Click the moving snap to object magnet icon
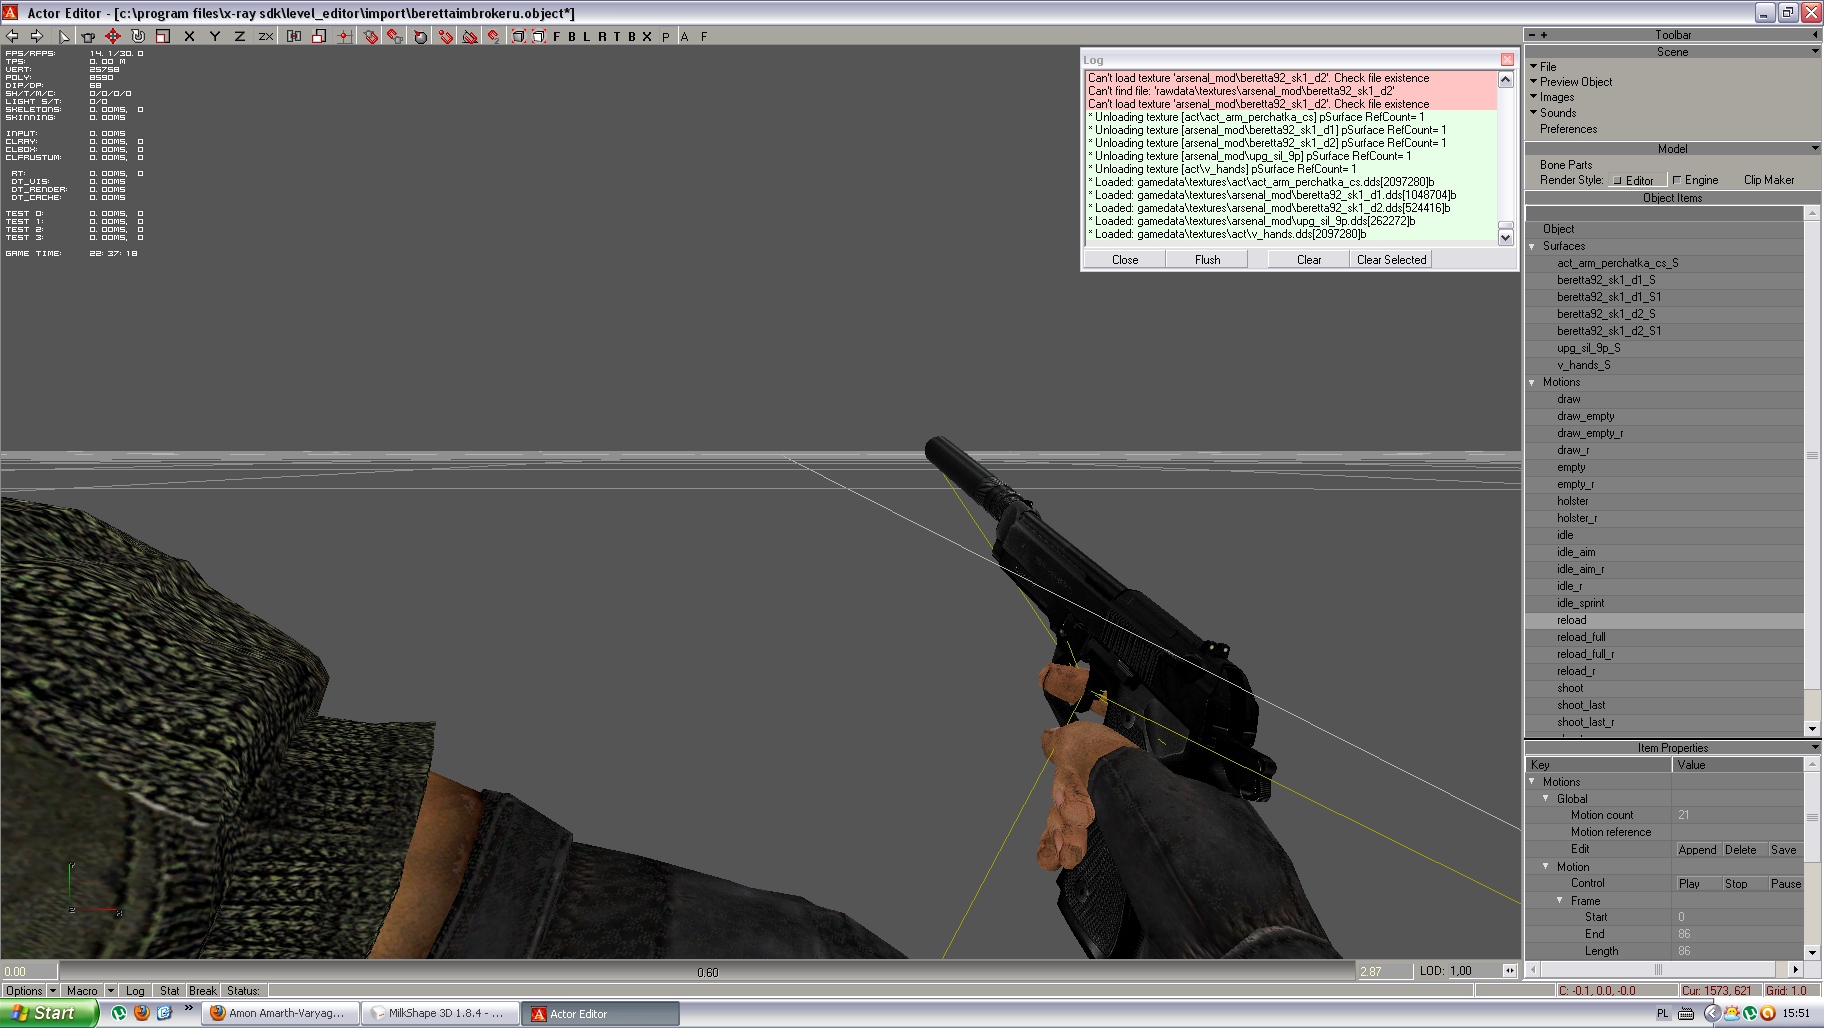Screen dimensions: 1824x1028 (x=395, y=36)
